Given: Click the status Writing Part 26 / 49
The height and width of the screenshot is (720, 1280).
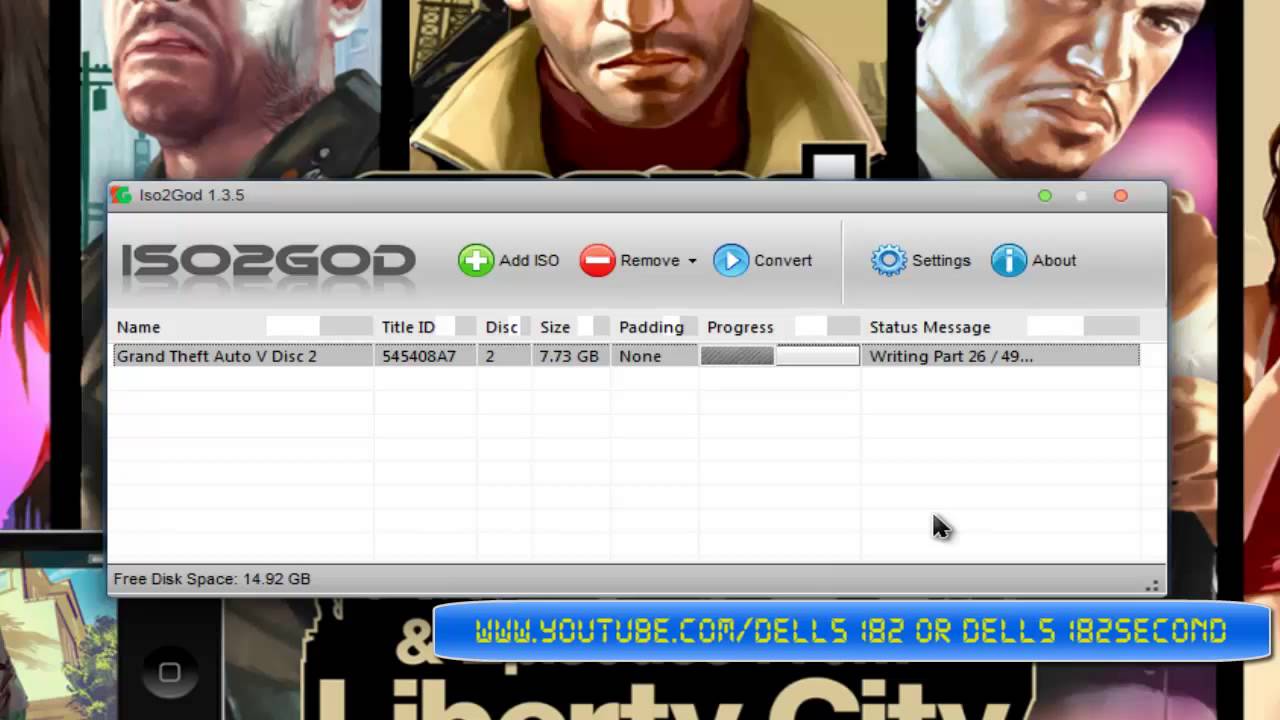Looking at the screenshot, I should click(951, 356).
